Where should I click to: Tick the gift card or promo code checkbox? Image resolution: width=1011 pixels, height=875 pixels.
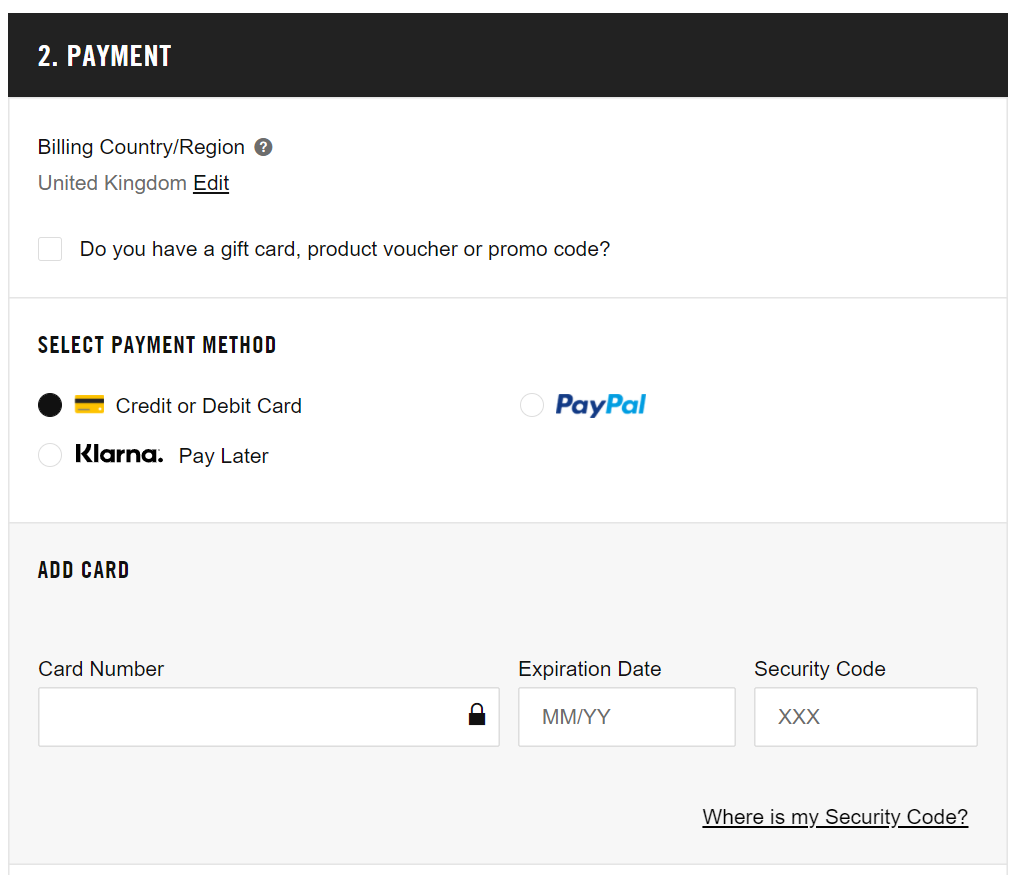[x=50, y=249]
